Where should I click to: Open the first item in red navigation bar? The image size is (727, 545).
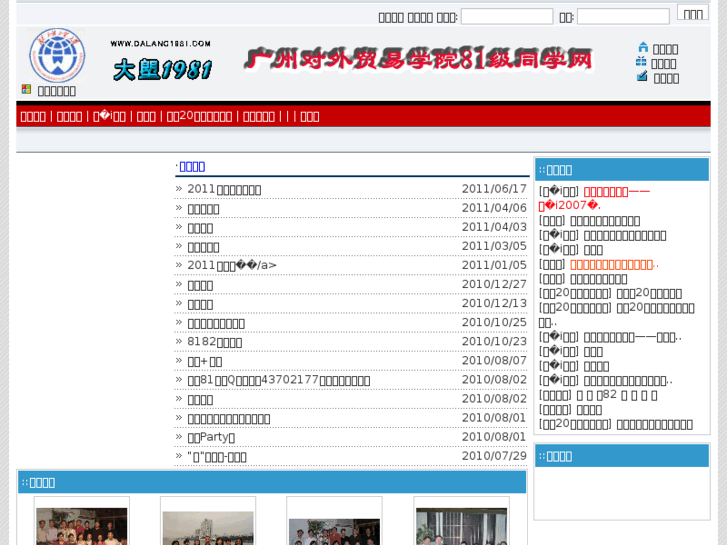pyautogui.click(x=33, y=116)
